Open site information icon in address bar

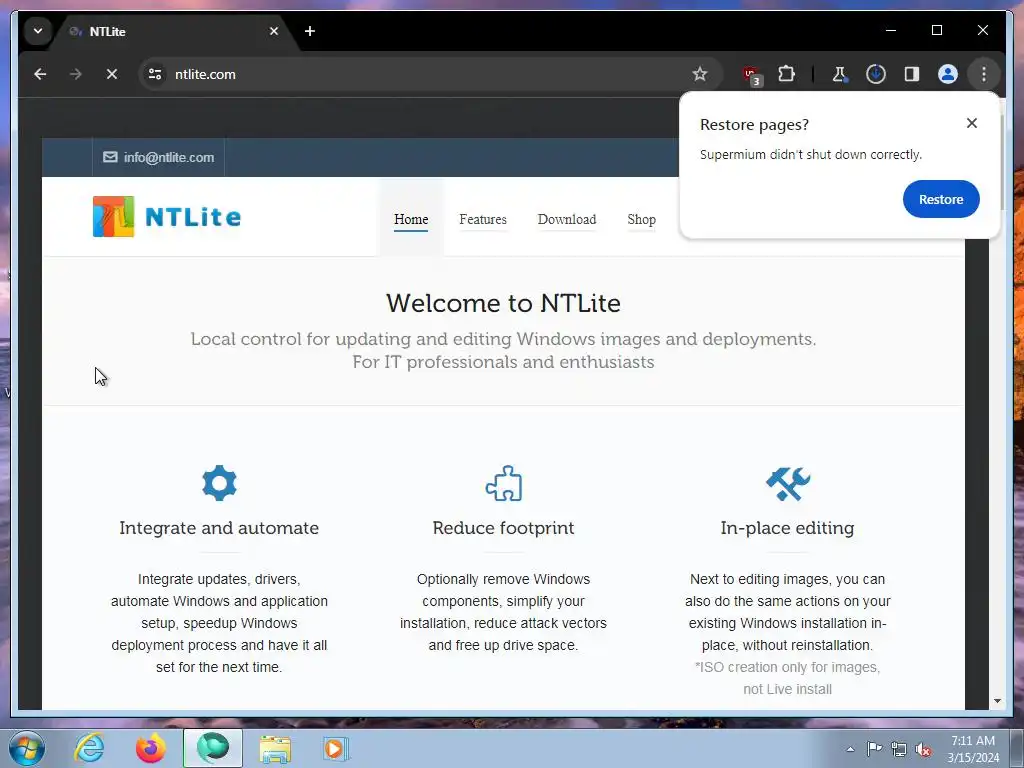click(x=155, y=74)
